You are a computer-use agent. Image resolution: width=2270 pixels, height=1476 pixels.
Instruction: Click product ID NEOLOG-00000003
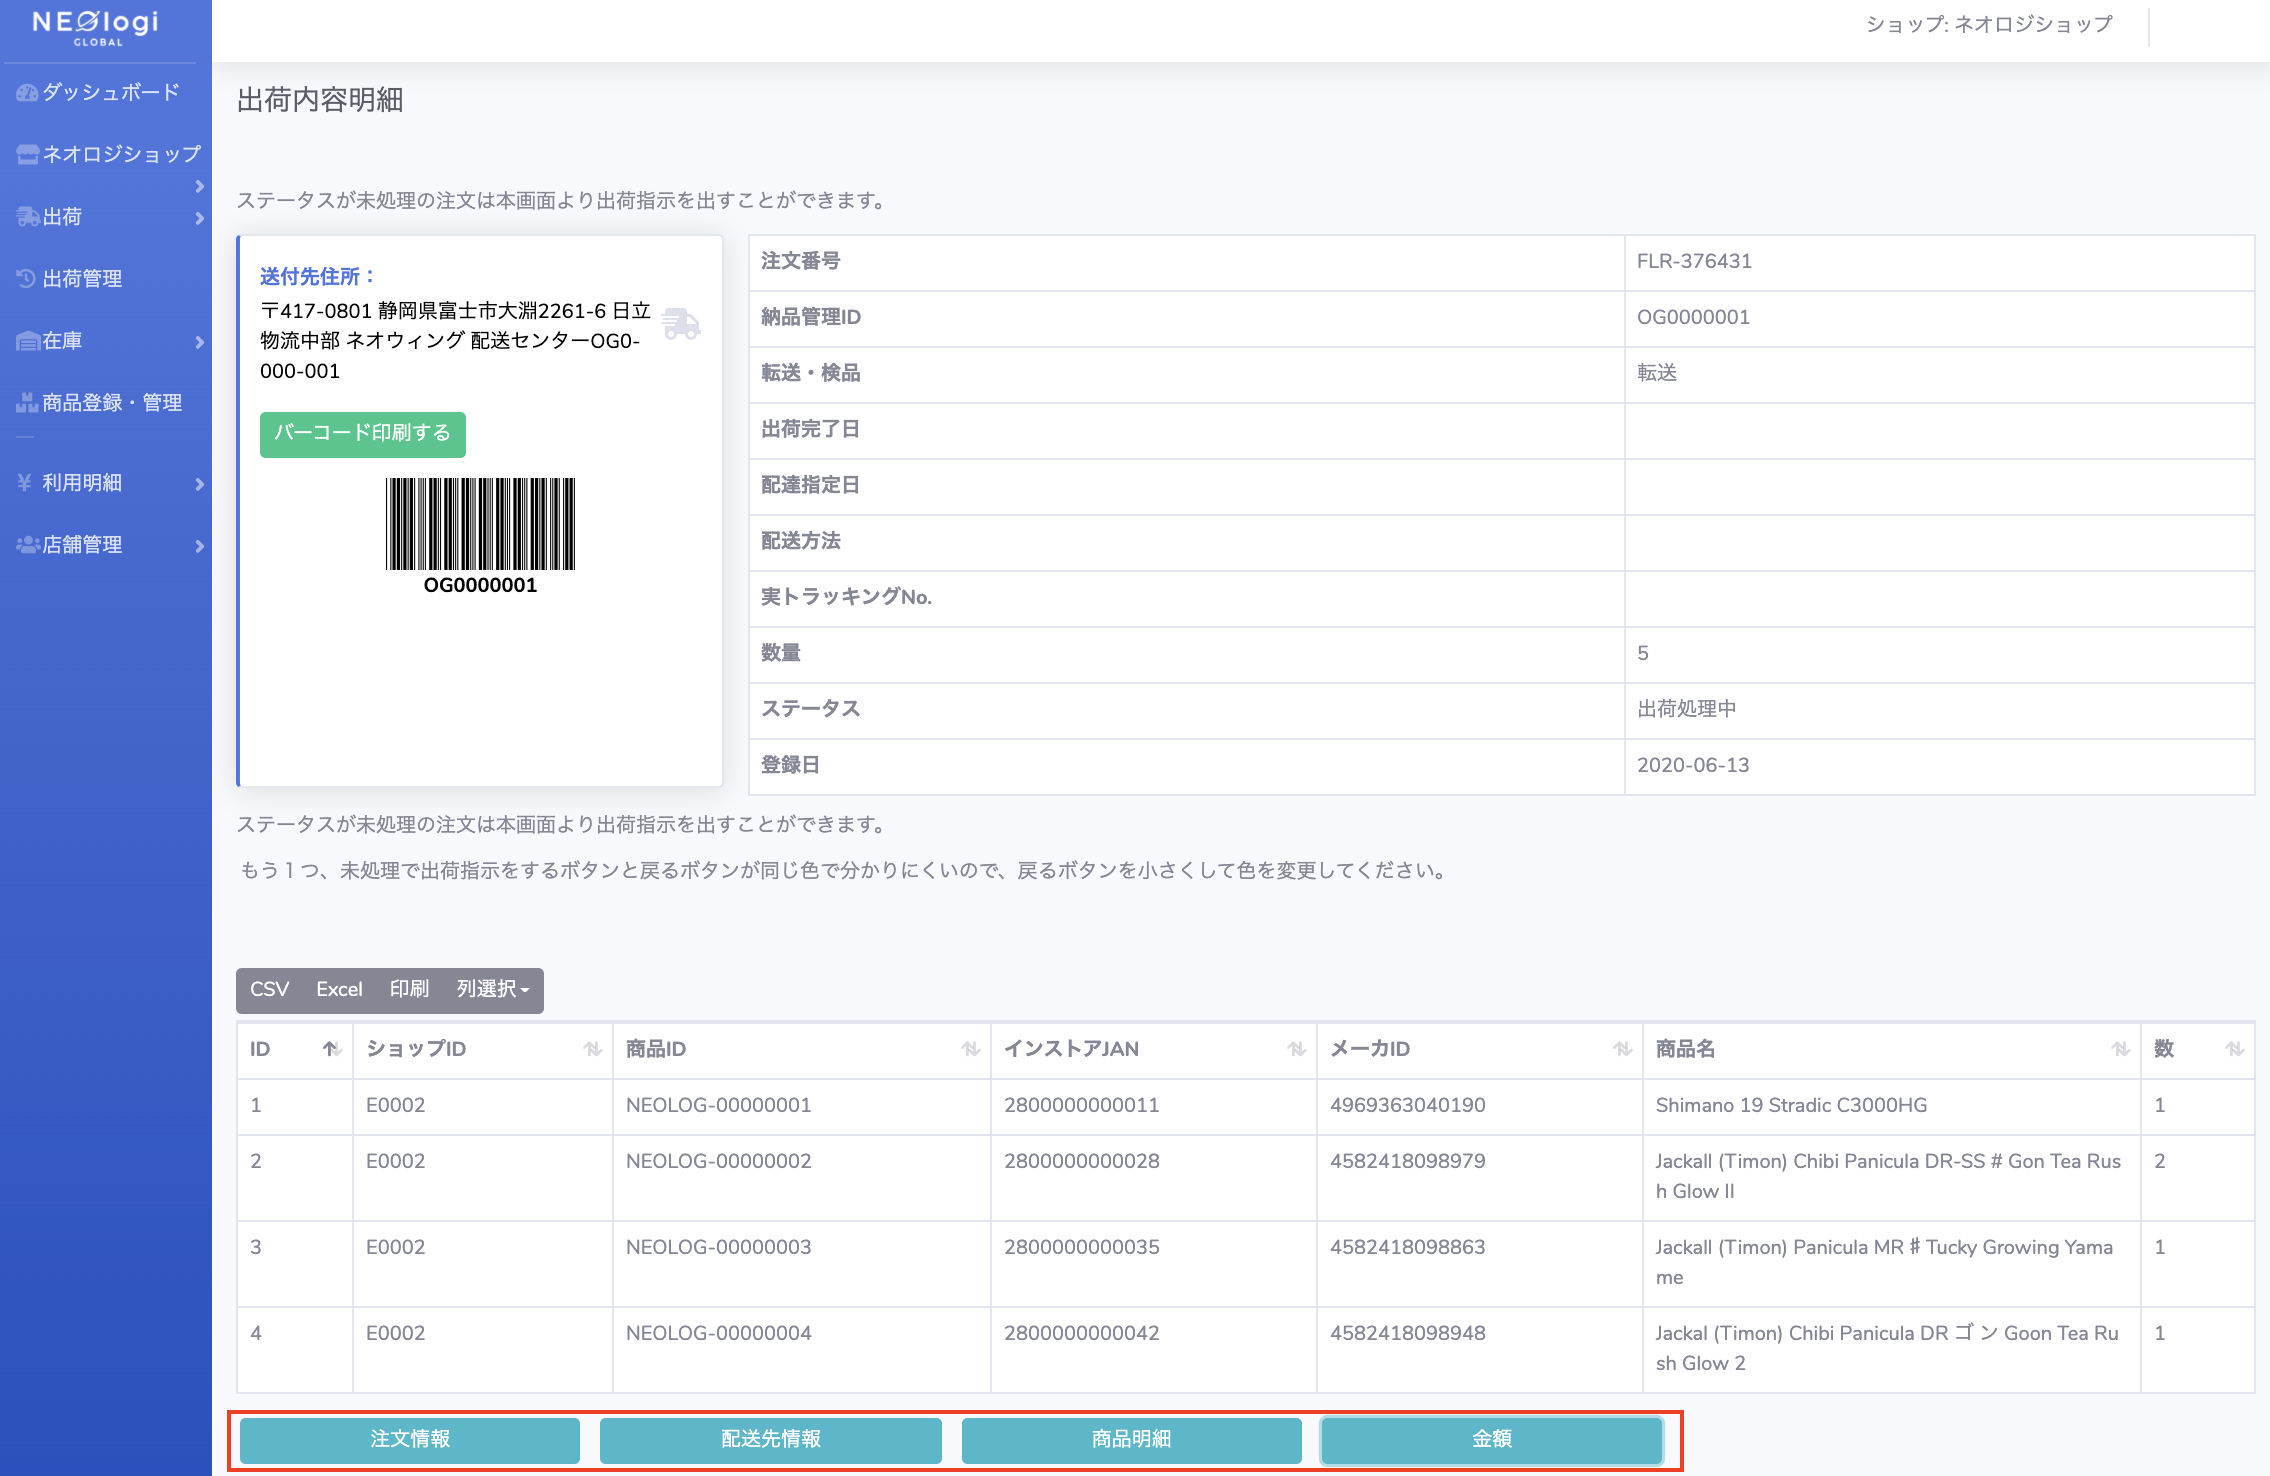point(719,1248)
